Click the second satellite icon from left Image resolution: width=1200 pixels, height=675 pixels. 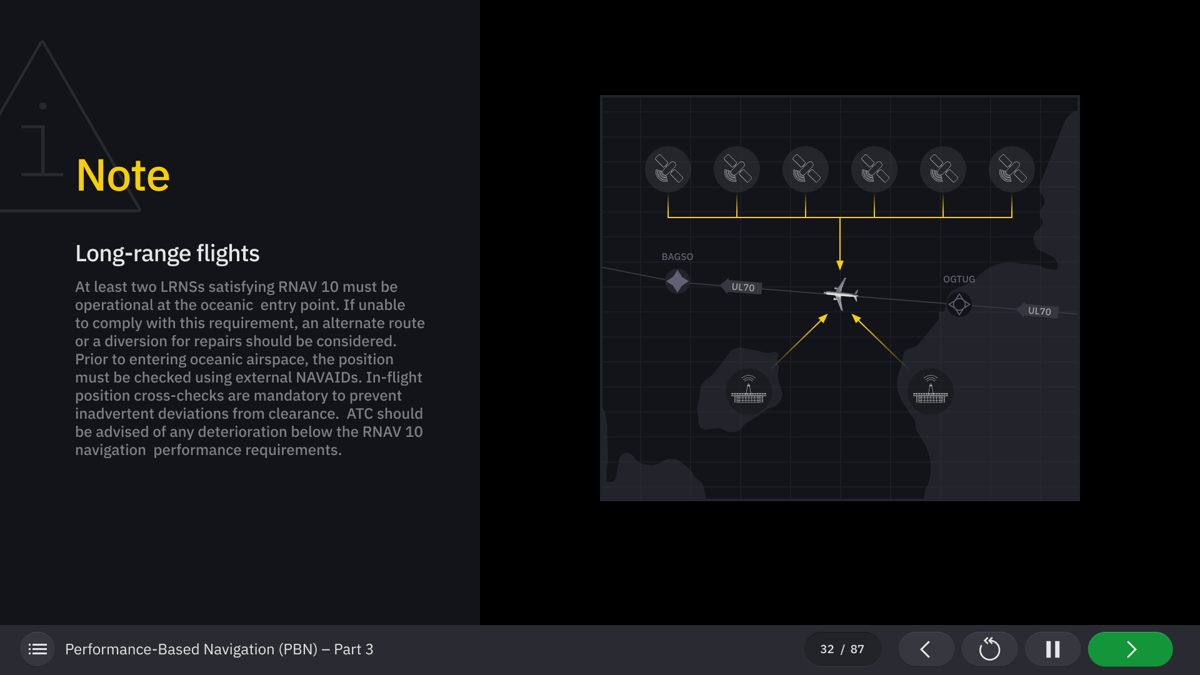click(737, 170)
